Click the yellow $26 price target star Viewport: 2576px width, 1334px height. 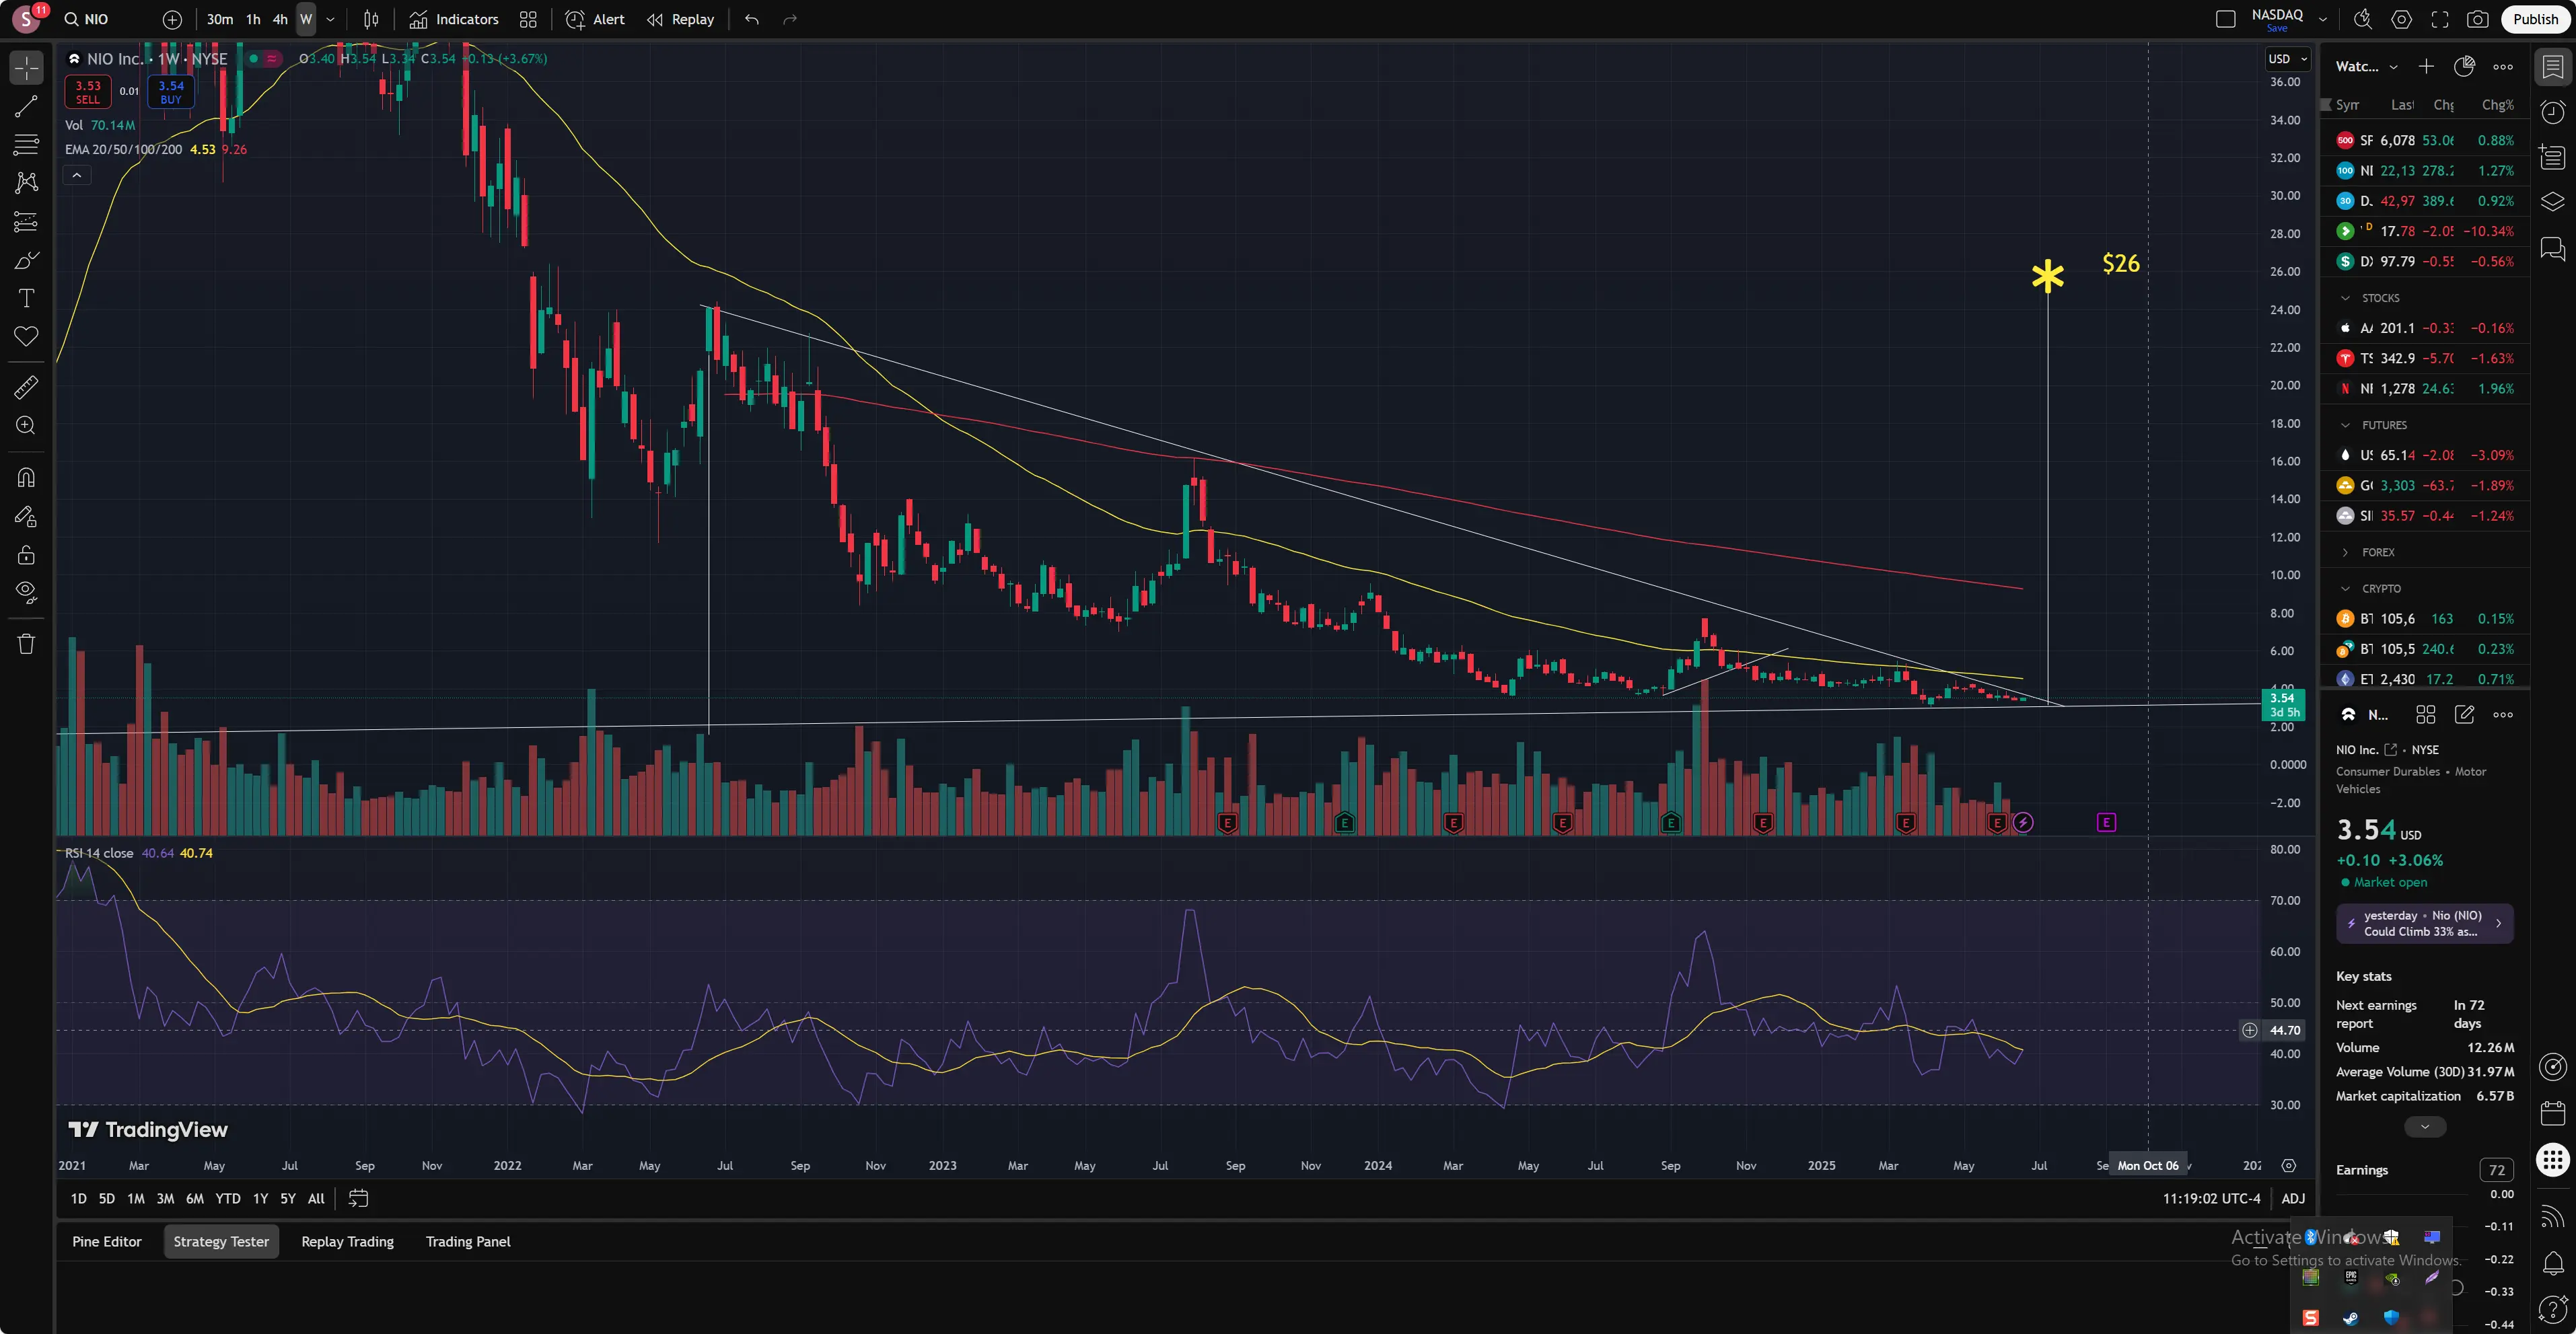coord(2047,276)
